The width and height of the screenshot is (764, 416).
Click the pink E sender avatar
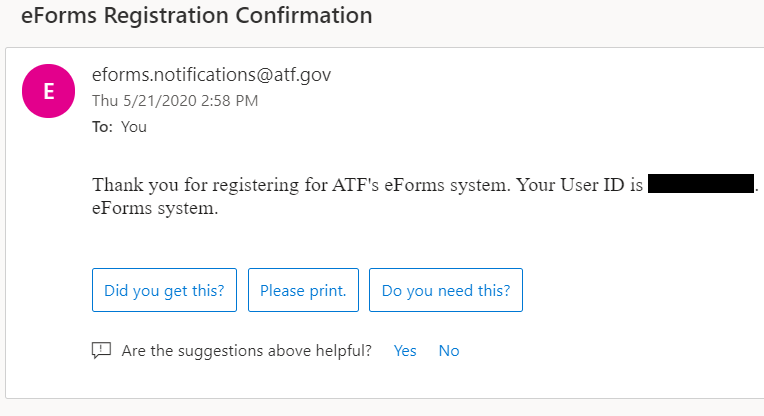click(48, 91)
